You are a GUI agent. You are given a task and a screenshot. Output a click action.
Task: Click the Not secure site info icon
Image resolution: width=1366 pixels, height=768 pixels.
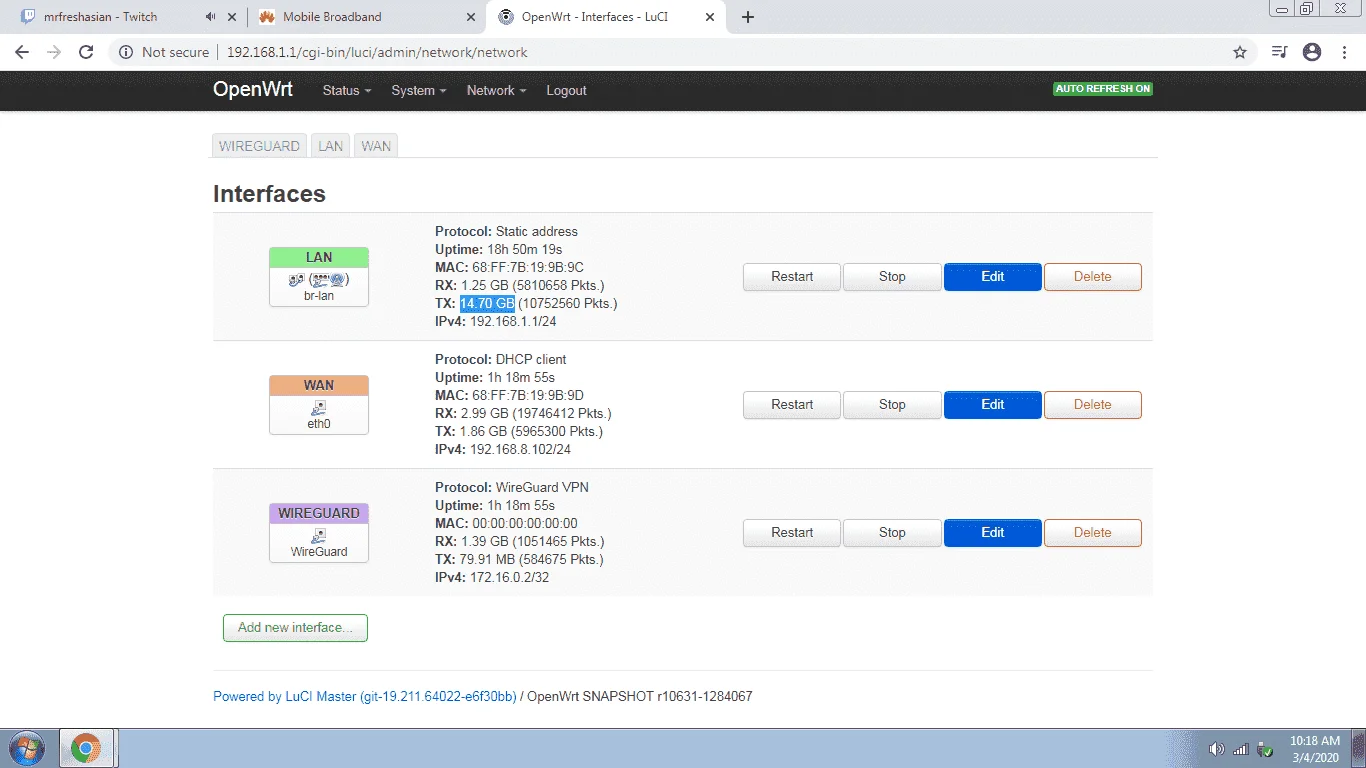tap(126, 52)
